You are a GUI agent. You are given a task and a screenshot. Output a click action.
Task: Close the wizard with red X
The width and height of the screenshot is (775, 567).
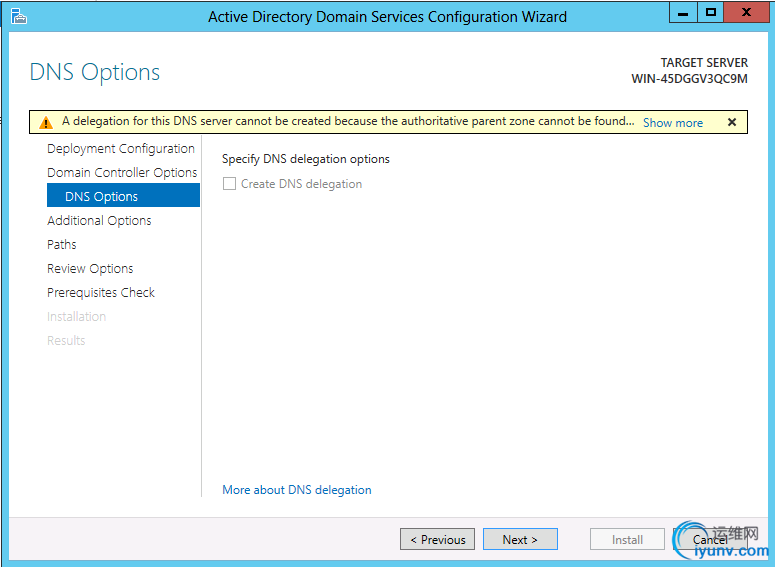tap(746, 13)
